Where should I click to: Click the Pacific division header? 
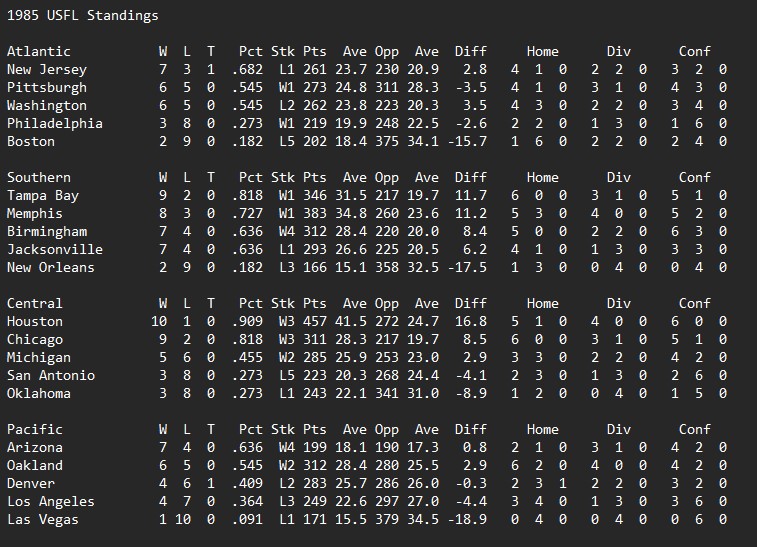(34, 429)
